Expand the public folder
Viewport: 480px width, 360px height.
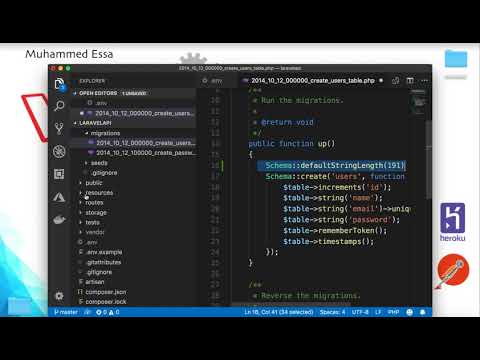[133, 183]
